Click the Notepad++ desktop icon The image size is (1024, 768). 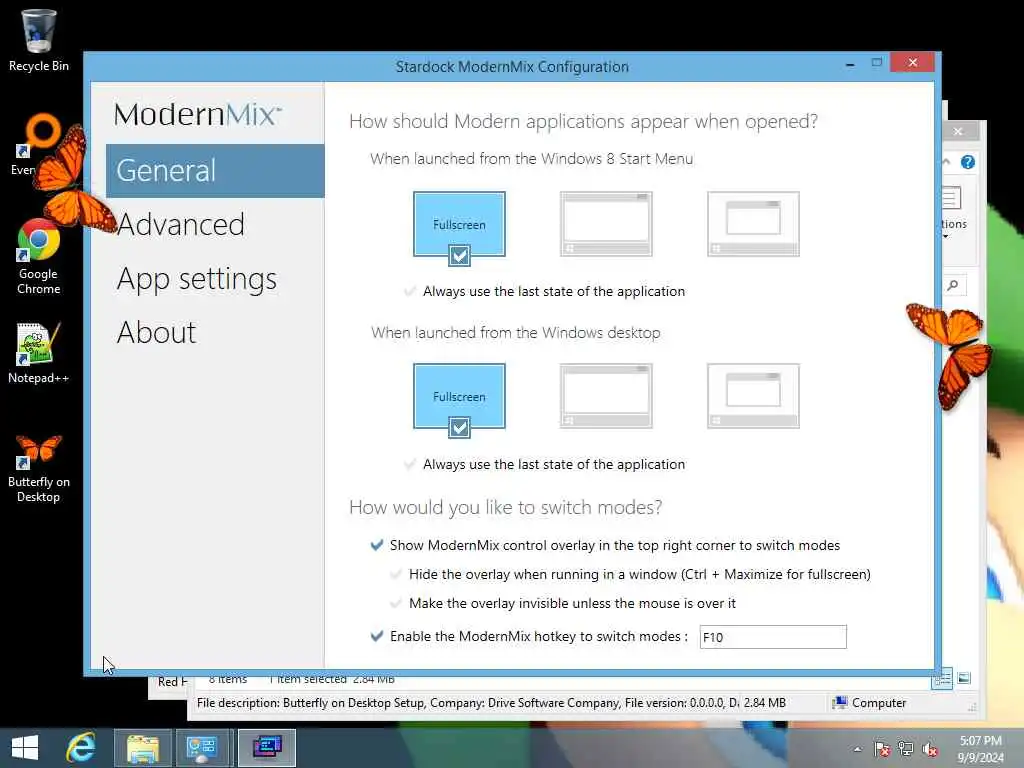[38, 353]
